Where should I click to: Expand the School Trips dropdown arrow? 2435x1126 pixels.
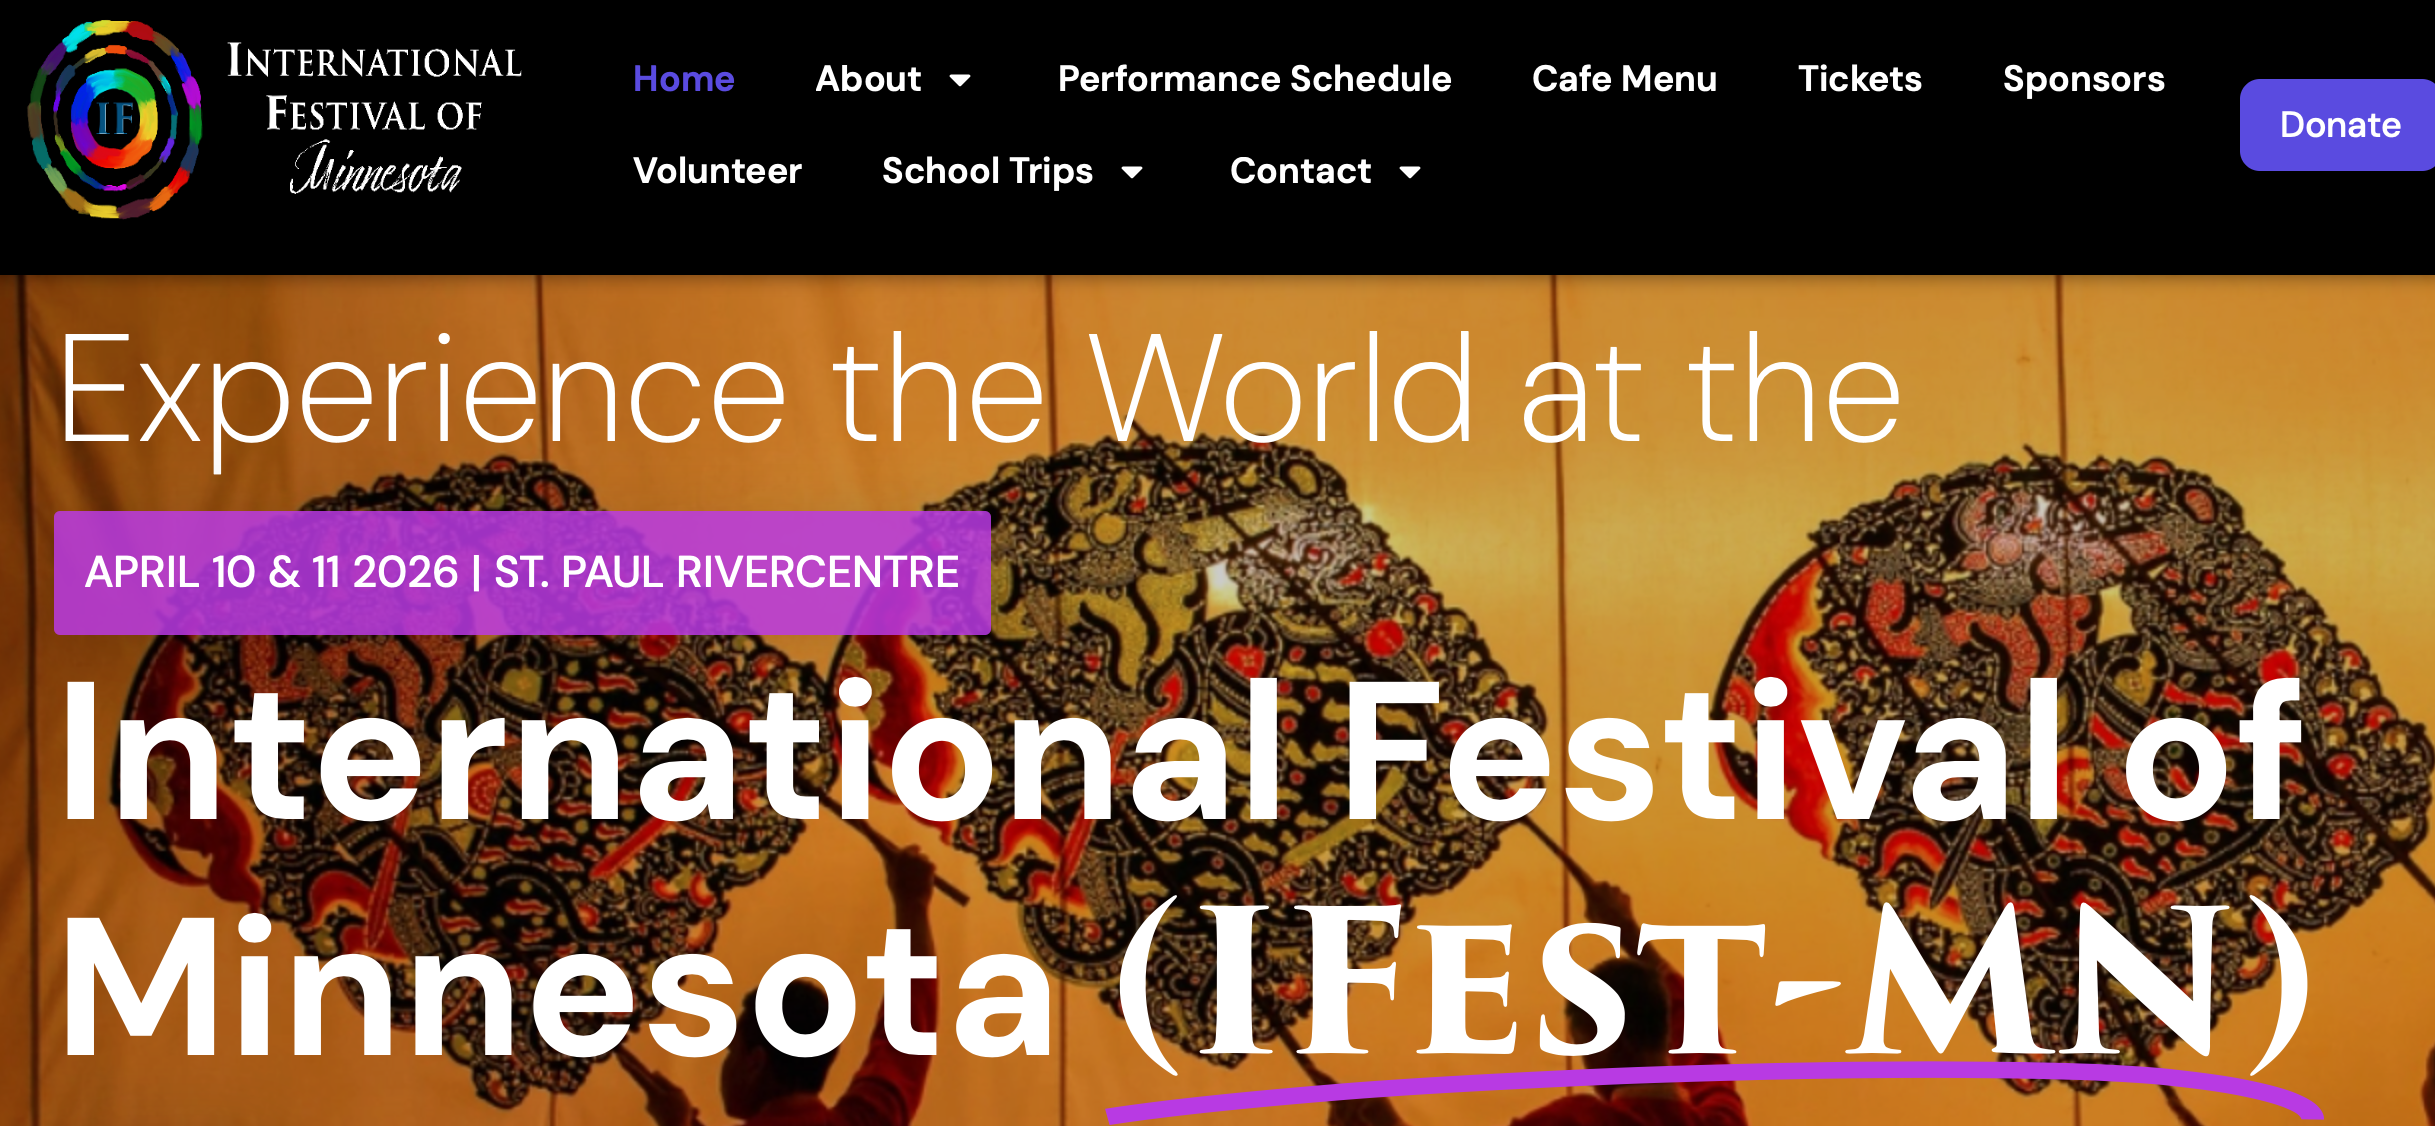coord(1132,172)
